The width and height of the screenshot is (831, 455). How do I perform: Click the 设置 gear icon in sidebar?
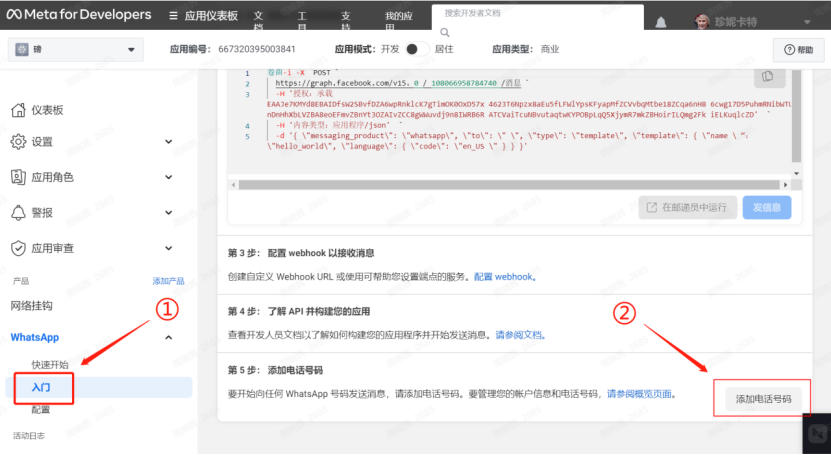tap(18, 142)
